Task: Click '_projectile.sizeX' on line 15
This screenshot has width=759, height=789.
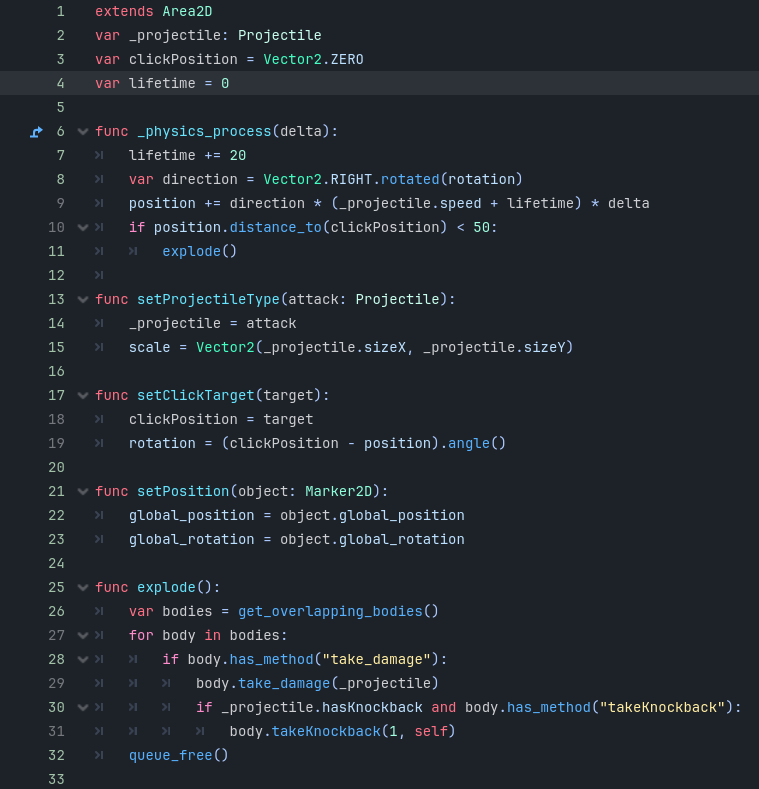Action: click(x=334, y=347)
